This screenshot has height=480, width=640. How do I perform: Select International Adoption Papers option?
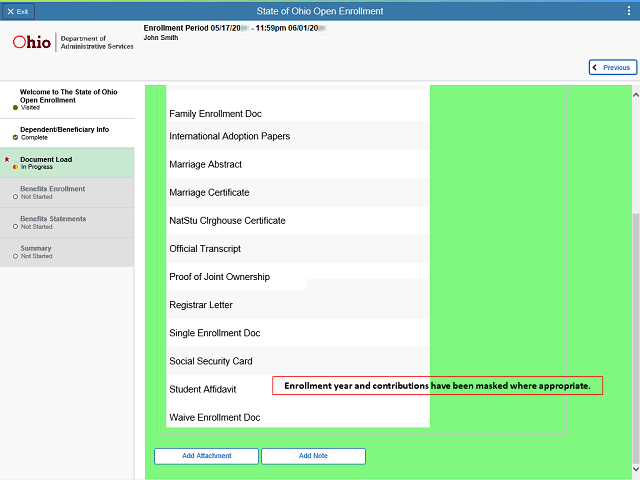click(x=229, y=136)
